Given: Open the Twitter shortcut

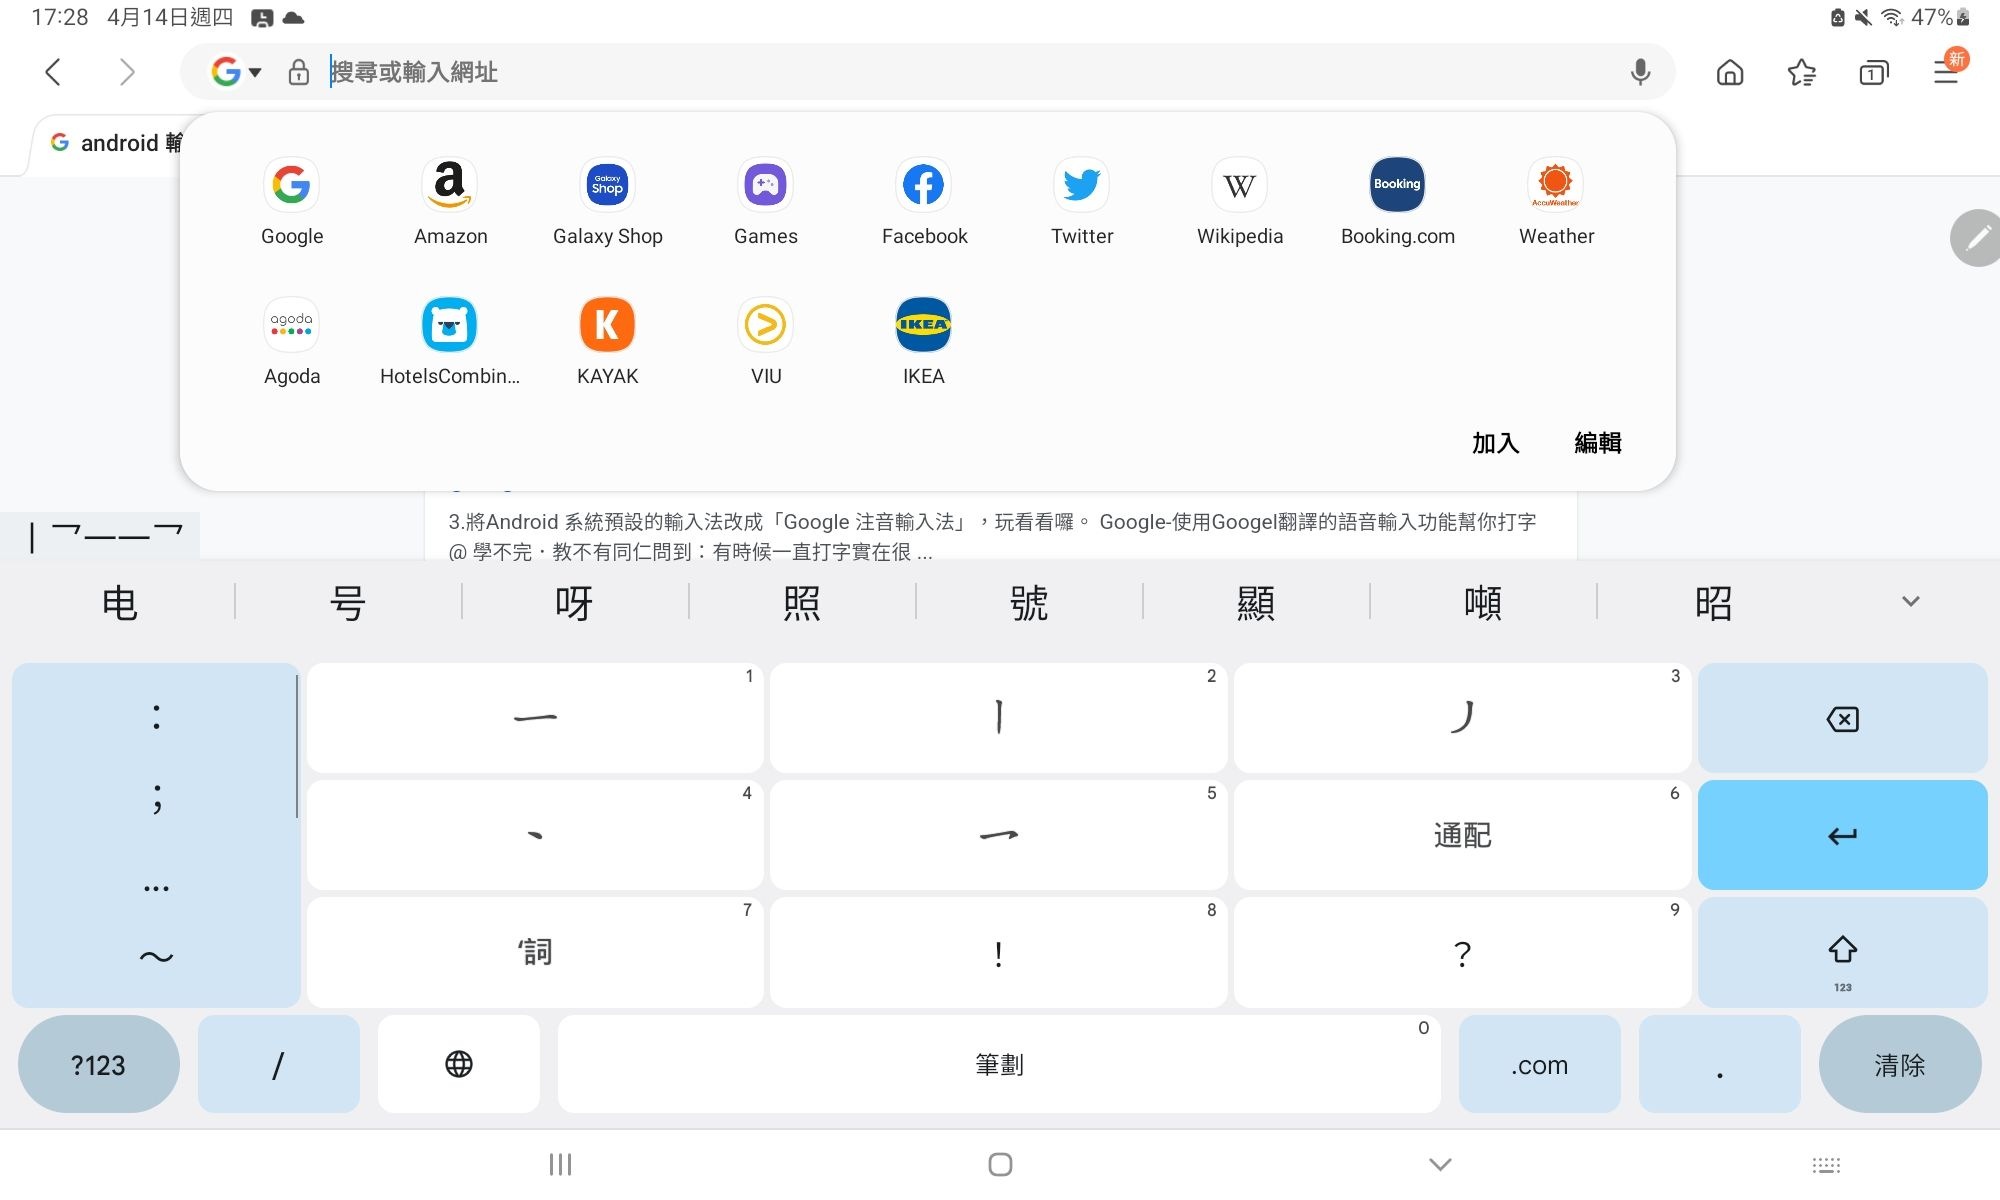Looking at the screenshot, I should click(x=1082, y=202).
